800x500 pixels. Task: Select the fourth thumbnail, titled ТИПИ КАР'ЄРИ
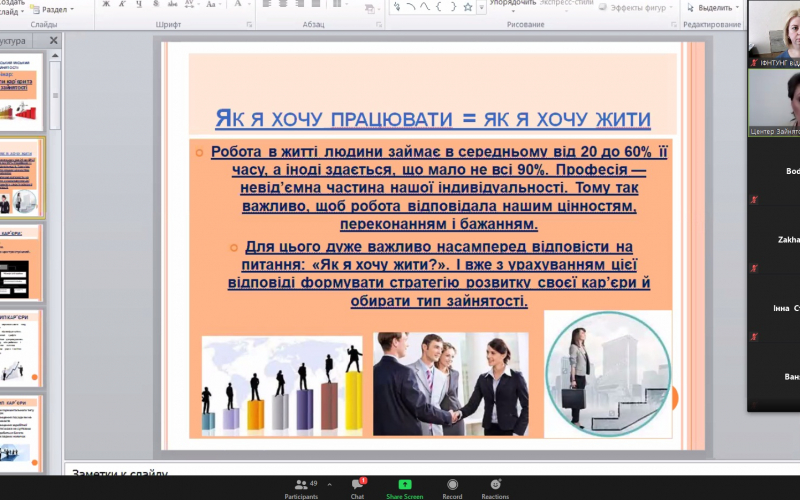(x=20, y=348)
